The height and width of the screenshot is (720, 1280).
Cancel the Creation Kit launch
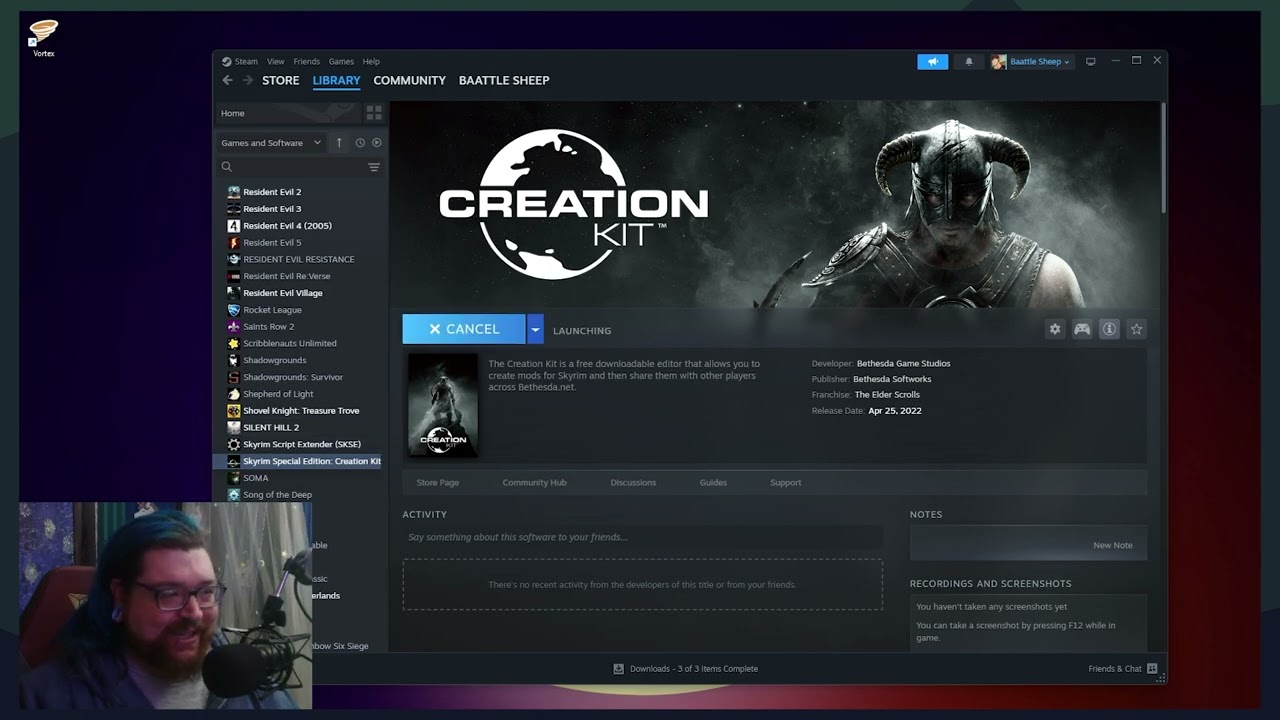click(464, 329)
